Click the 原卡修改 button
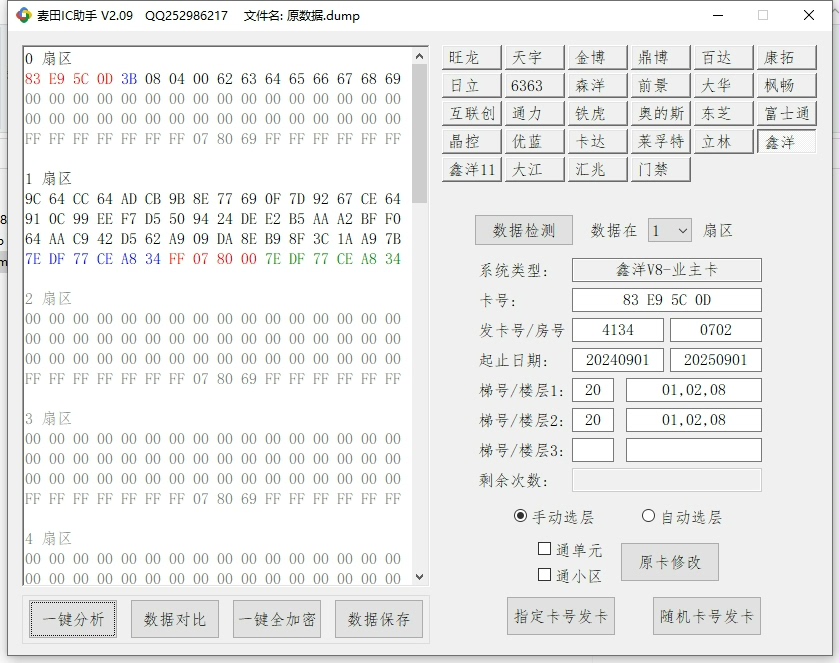The image size is (840, 663). point(670,562)
